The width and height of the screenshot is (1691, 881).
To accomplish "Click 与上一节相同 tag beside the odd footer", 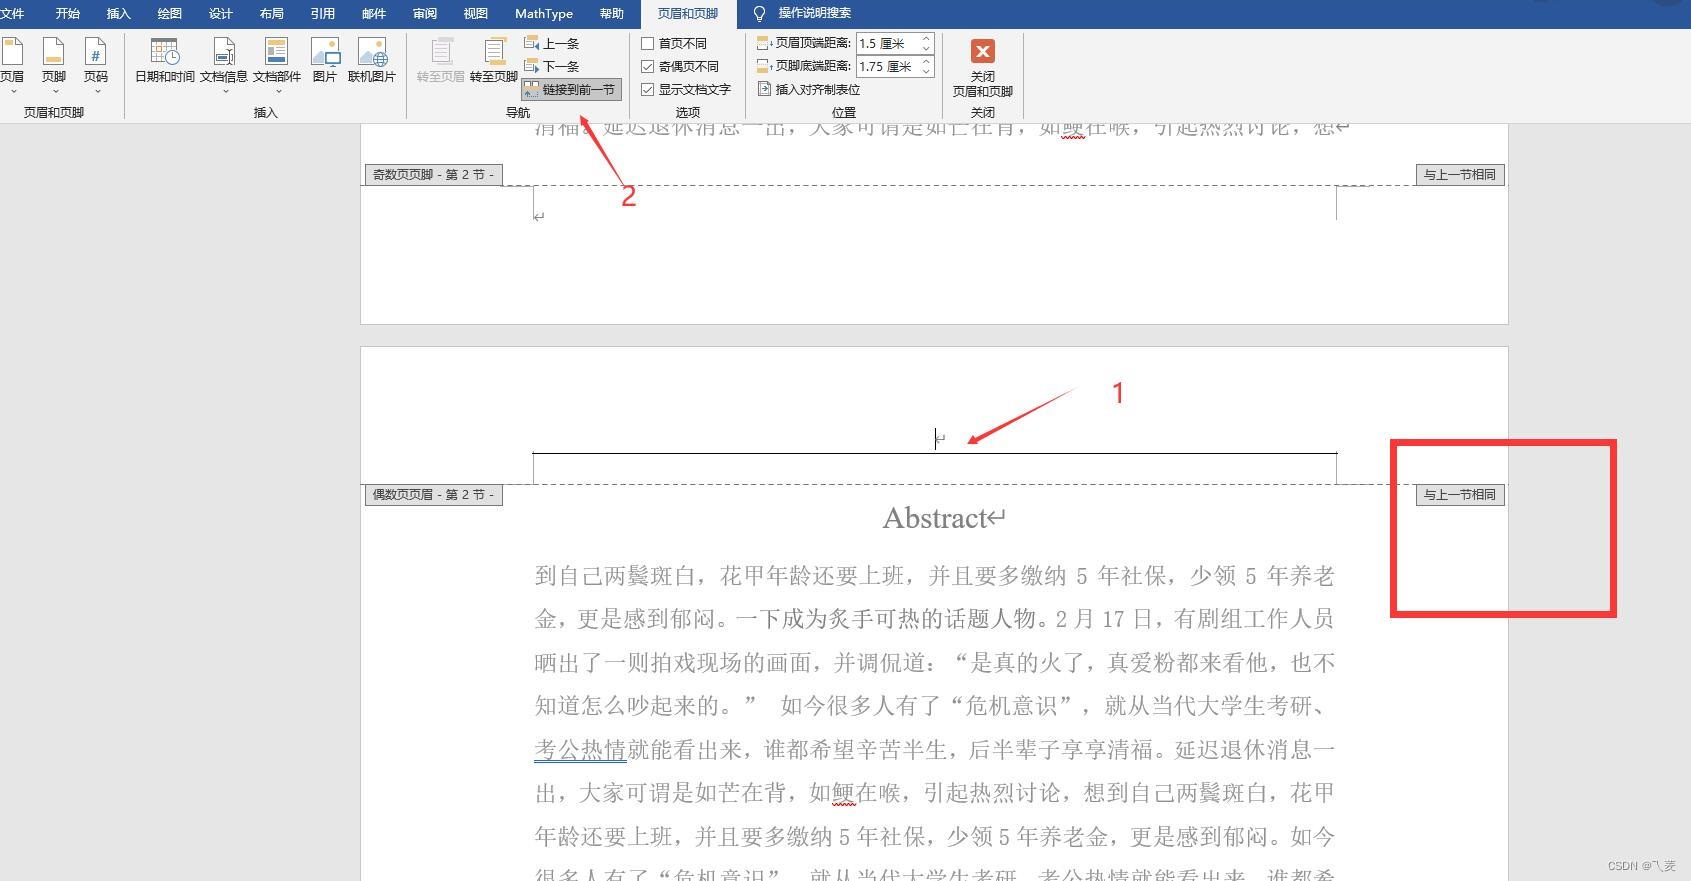I will pos(1460,175).
